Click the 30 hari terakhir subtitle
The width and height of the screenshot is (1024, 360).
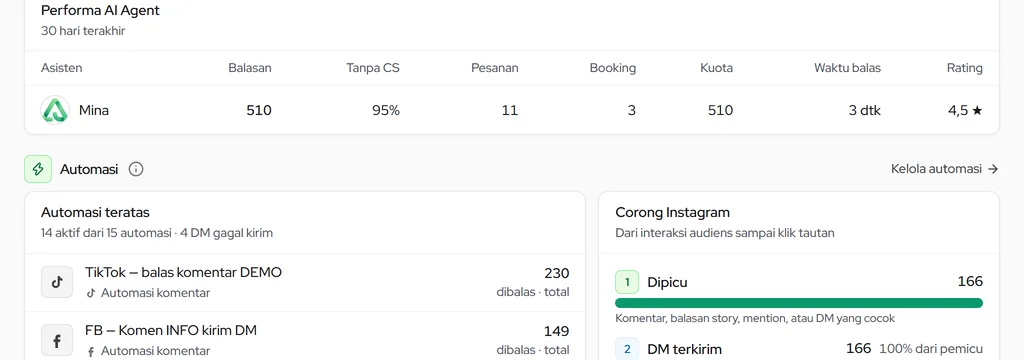(83, 31)
